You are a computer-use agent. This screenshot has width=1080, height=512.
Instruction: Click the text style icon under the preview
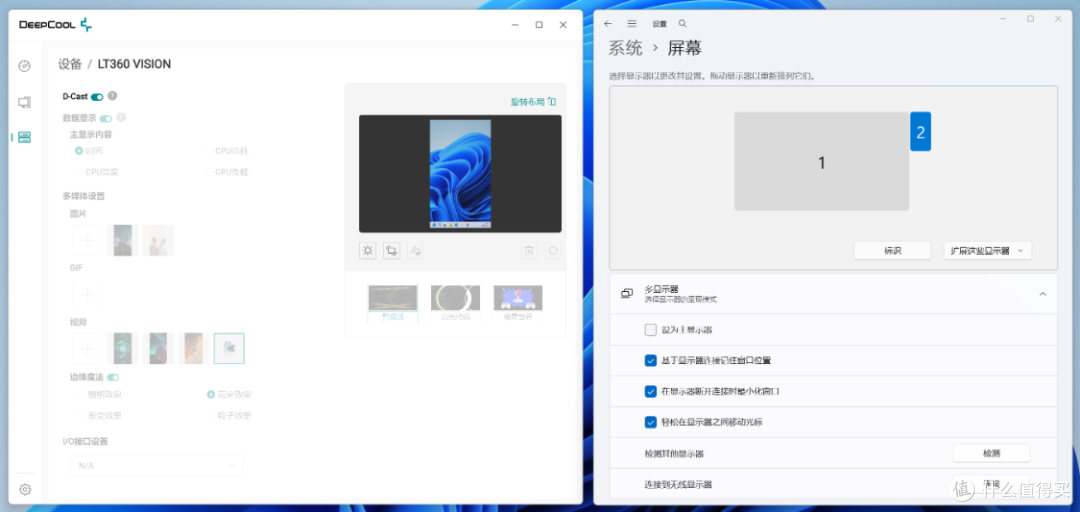point(415,251)
